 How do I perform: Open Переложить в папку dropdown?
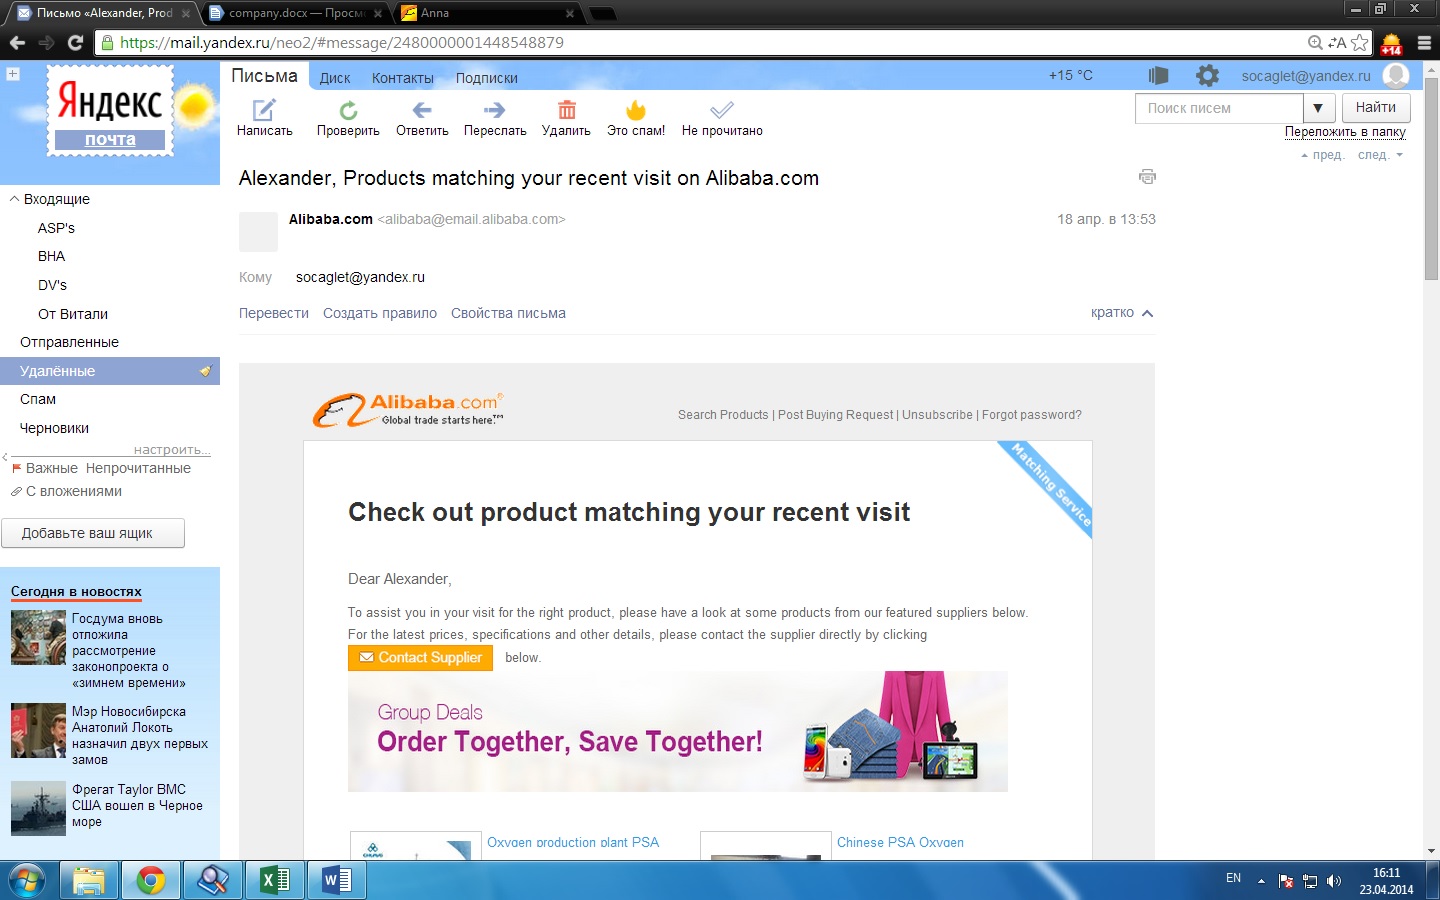1345,132
